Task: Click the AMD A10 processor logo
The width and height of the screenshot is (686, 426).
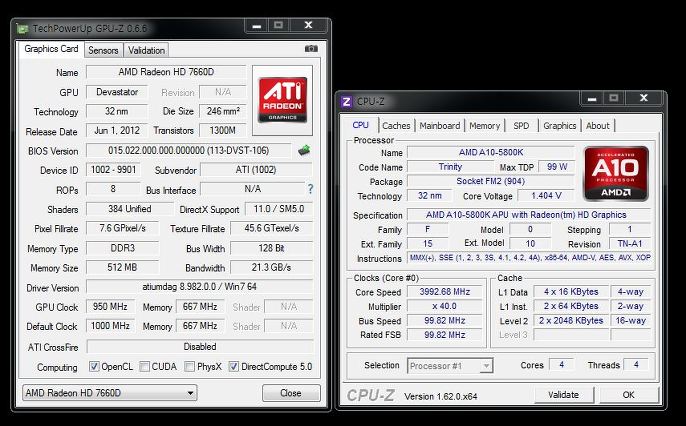Action: click(616, 174)
